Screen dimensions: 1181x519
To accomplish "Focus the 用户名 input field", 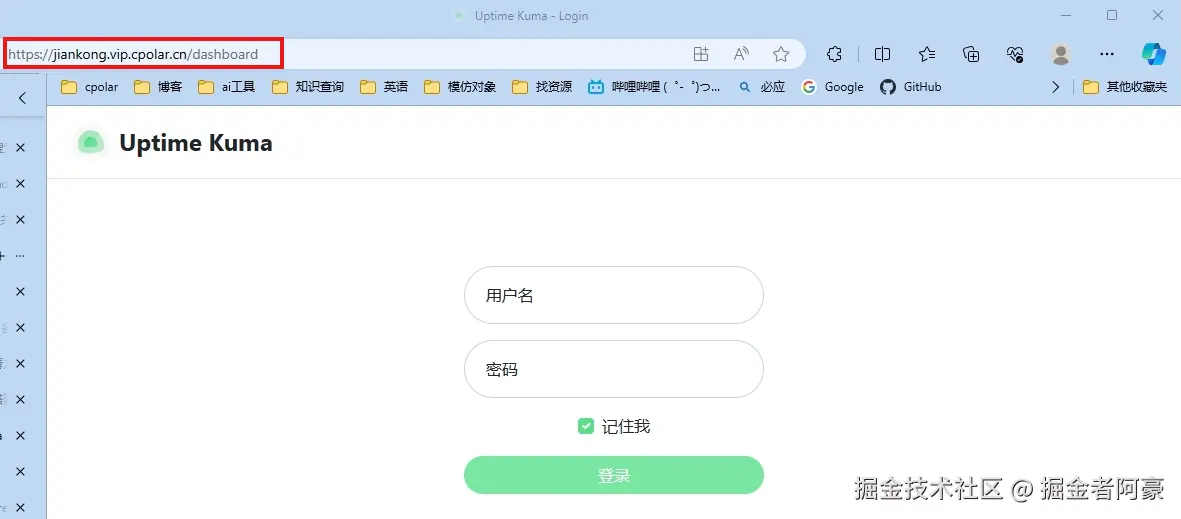I will (614, 295).
